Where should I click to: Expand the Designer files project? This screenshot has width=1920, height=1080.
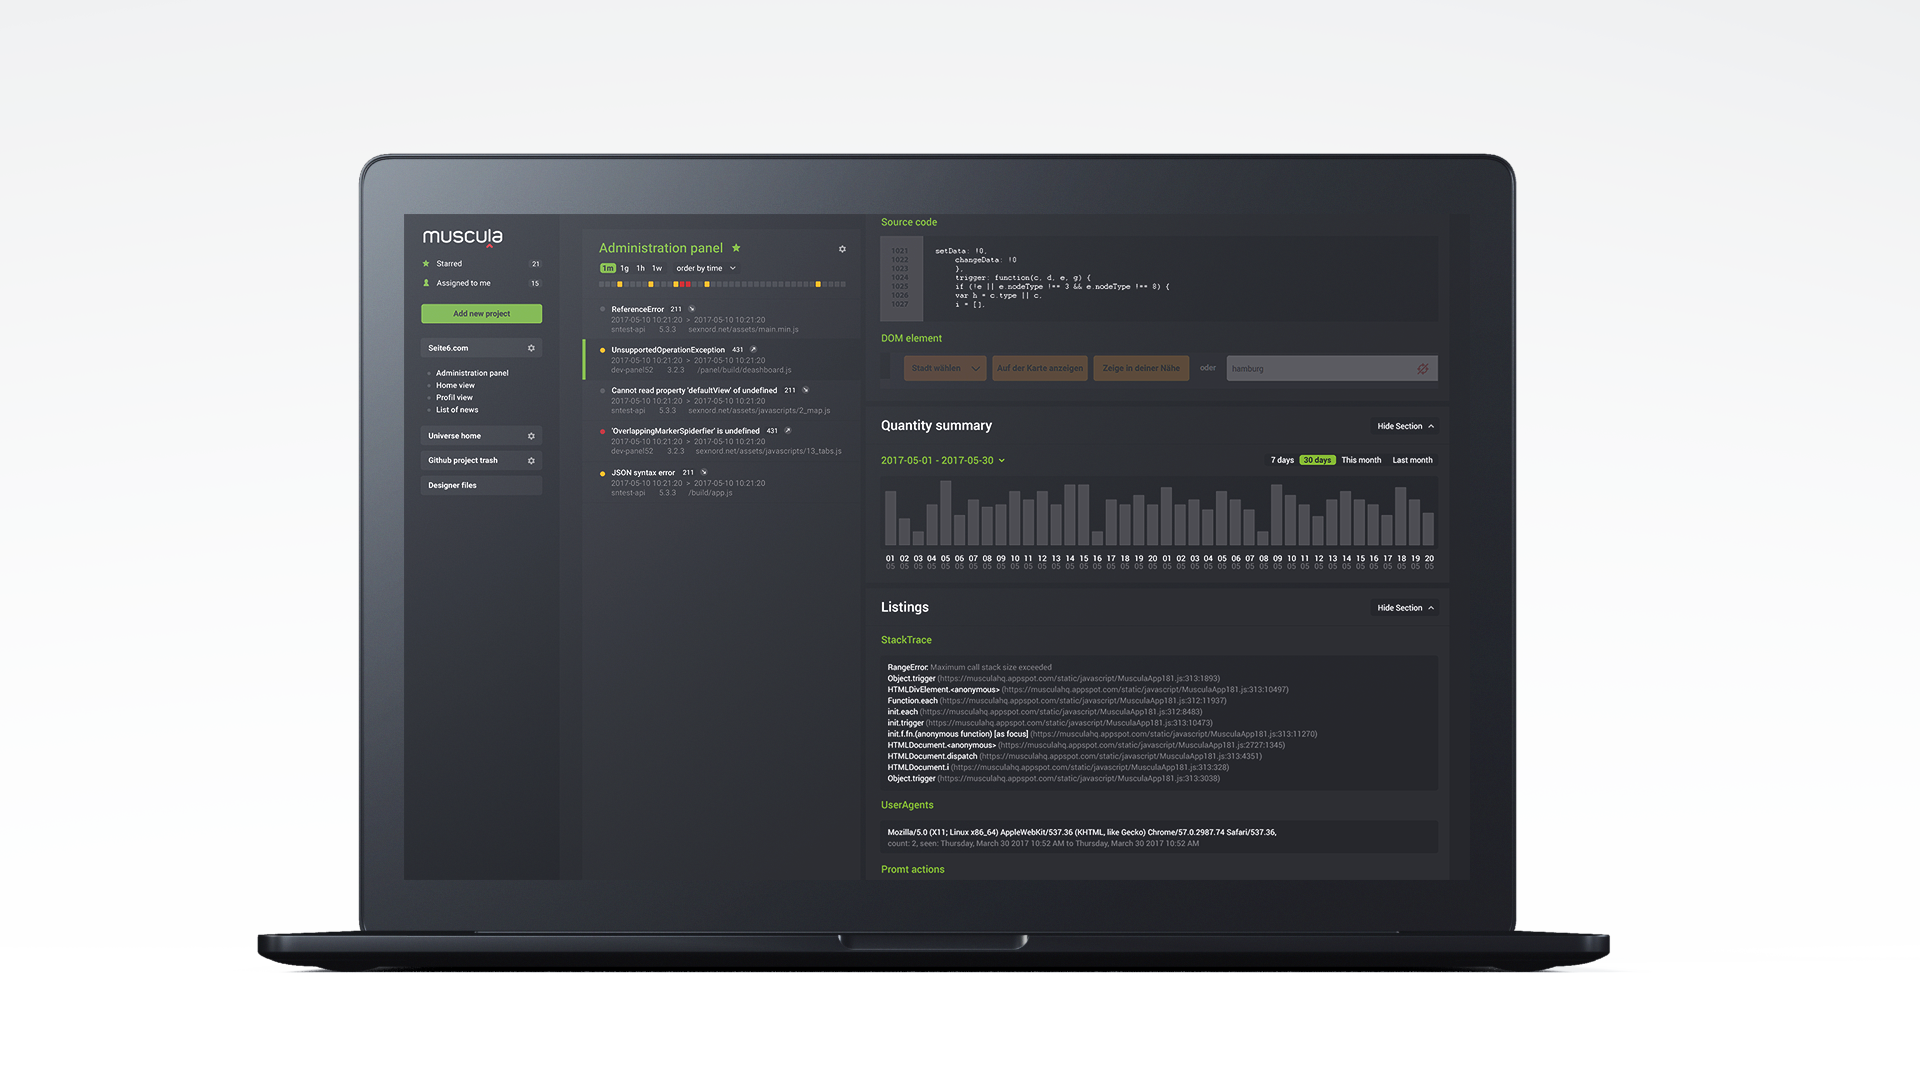481,486
